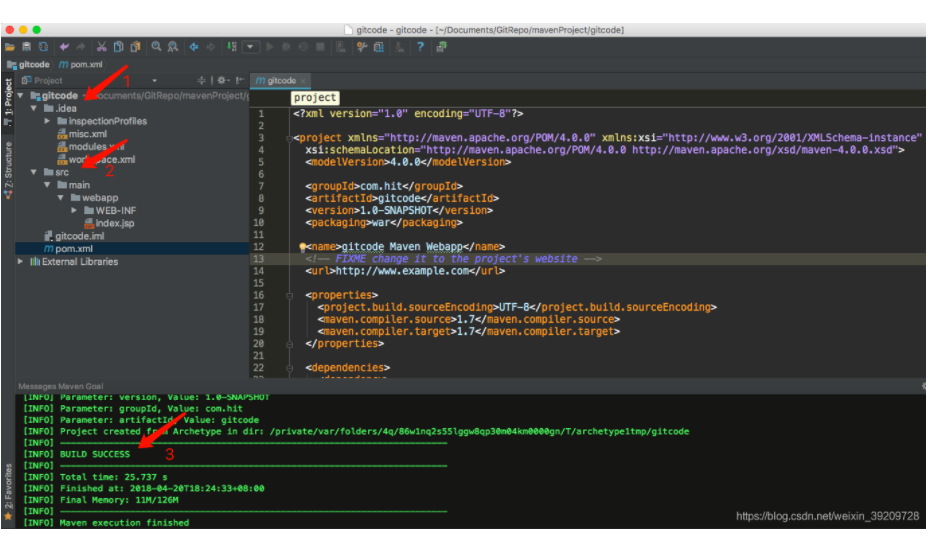
Task: Click the Cut scissors icon in toolbar
Action: tap(102, 47)
